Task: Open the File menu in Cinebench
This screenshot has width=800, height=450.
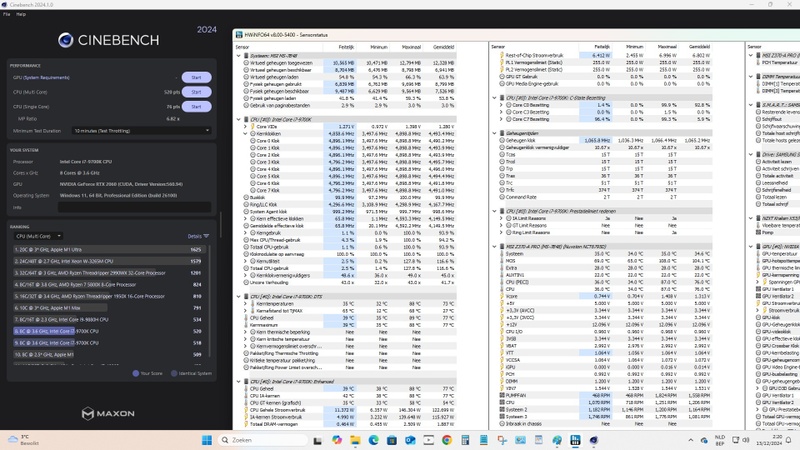Action: pyautogui.click(x=7, y=14)
